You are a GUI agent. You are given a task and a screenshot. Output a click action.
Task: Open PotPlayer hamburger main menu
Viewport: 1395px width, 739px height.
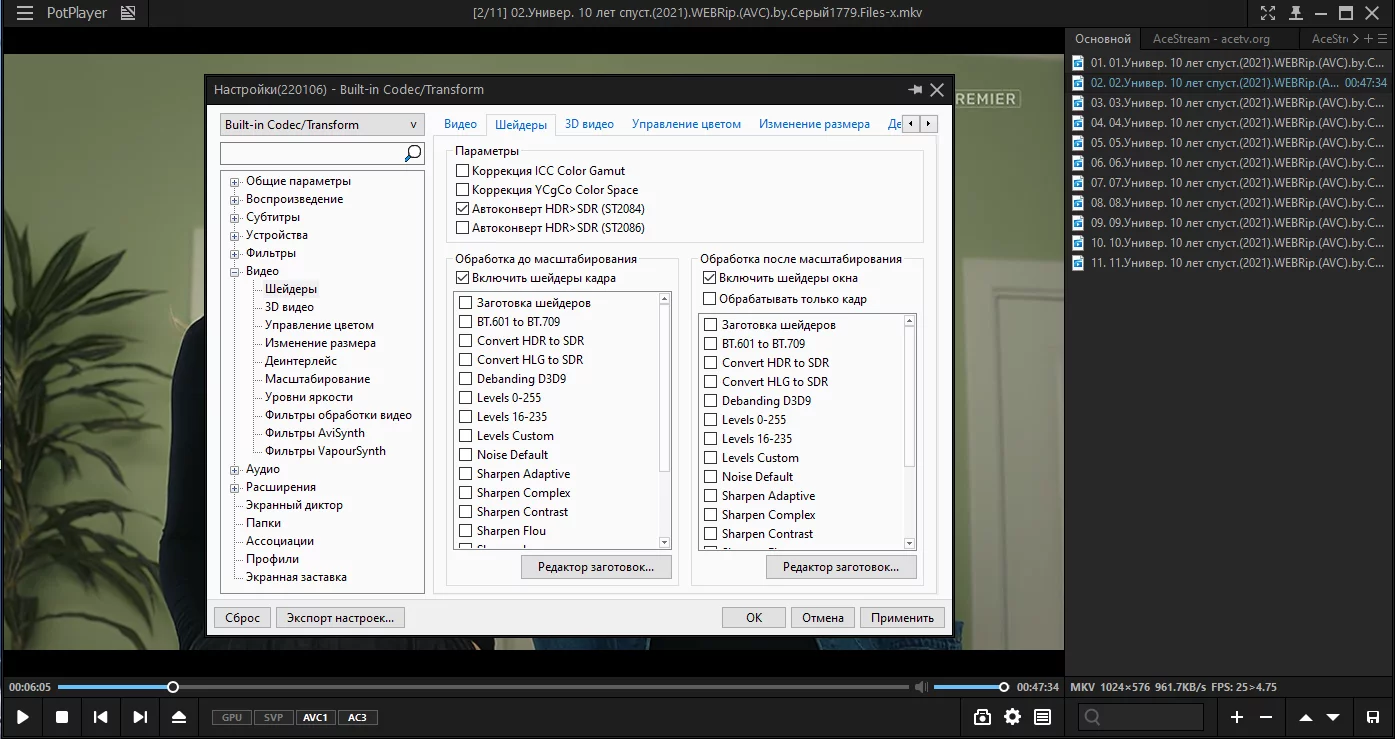point(25,13)
